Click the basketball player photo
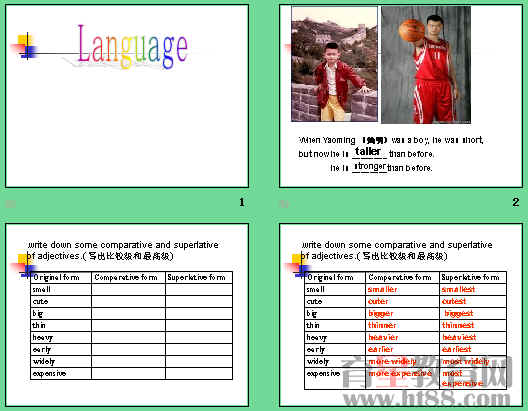 pyautogui.click(x=426, y=65)
